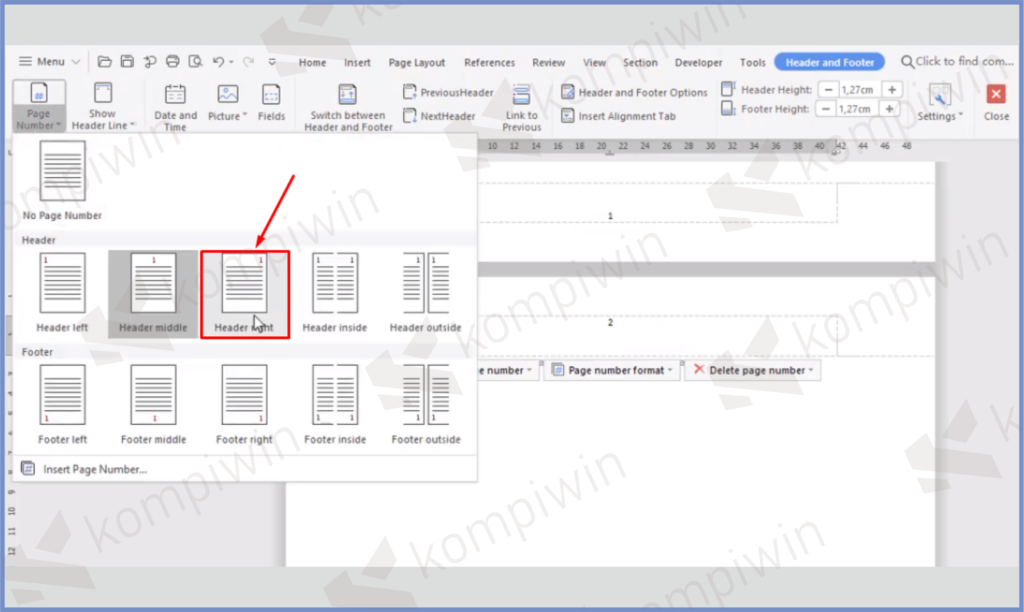
Task: Click Switch between Header and Footer
Action: (348, 96)
